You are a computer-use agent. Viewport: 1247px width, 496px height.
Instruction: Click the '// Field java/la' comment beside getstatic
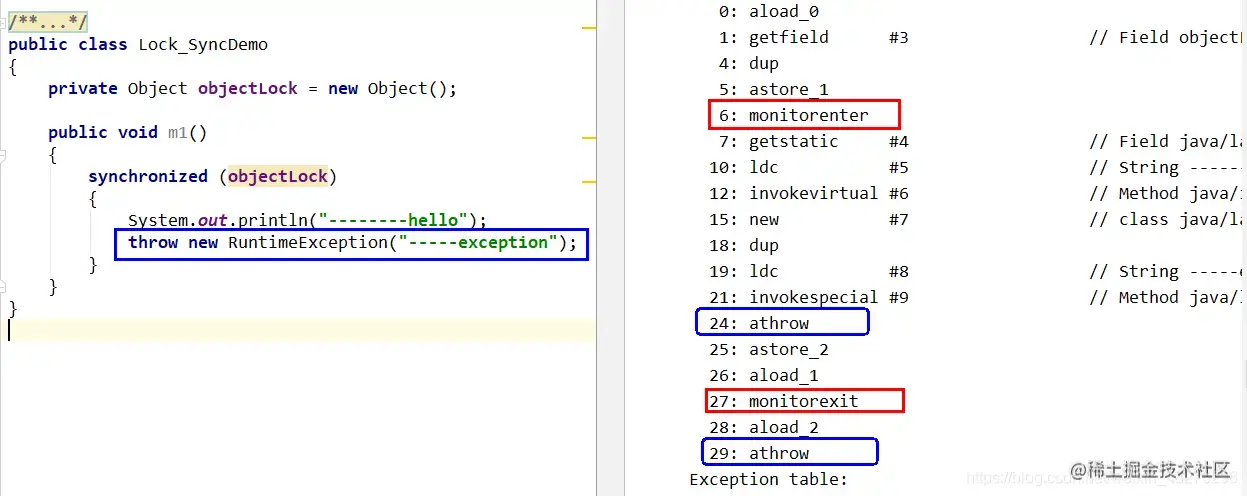click(x=1168, y=141)
